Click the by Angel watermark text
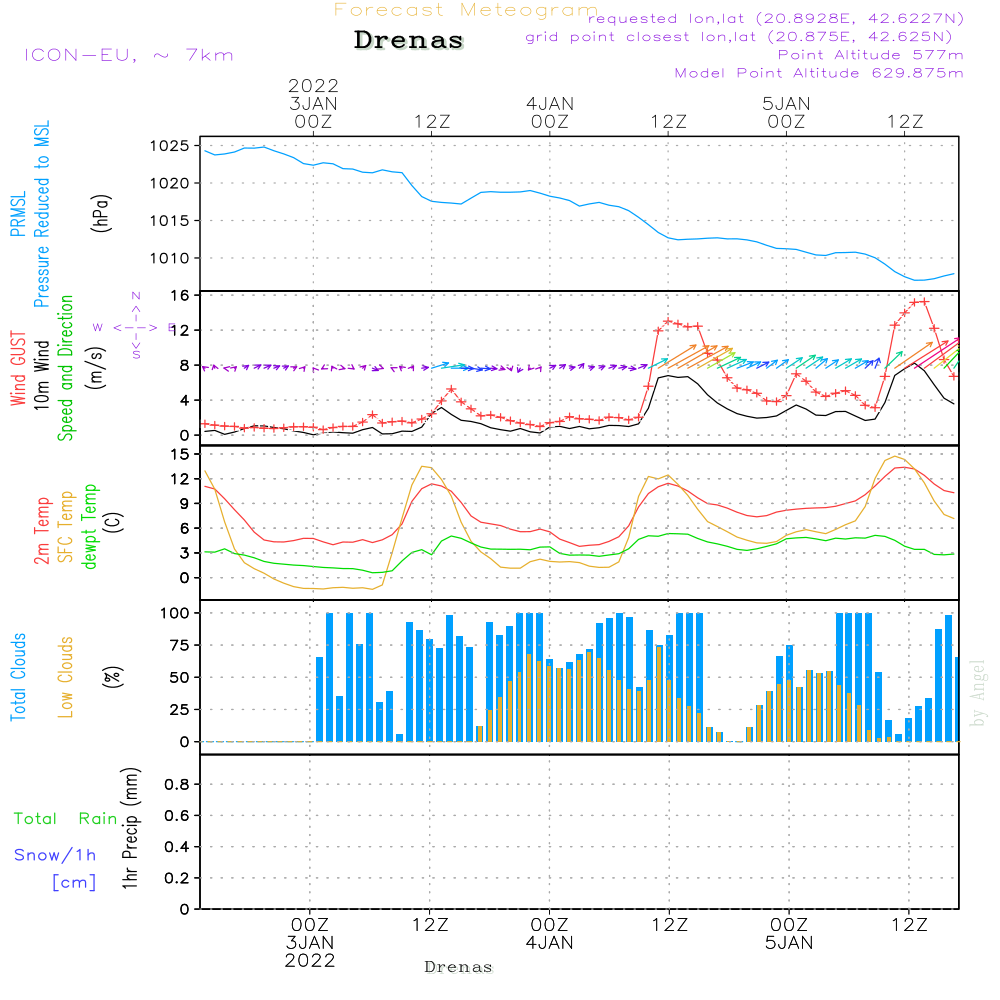This screenshot has width=1000, height=1000. pos(978,693)
